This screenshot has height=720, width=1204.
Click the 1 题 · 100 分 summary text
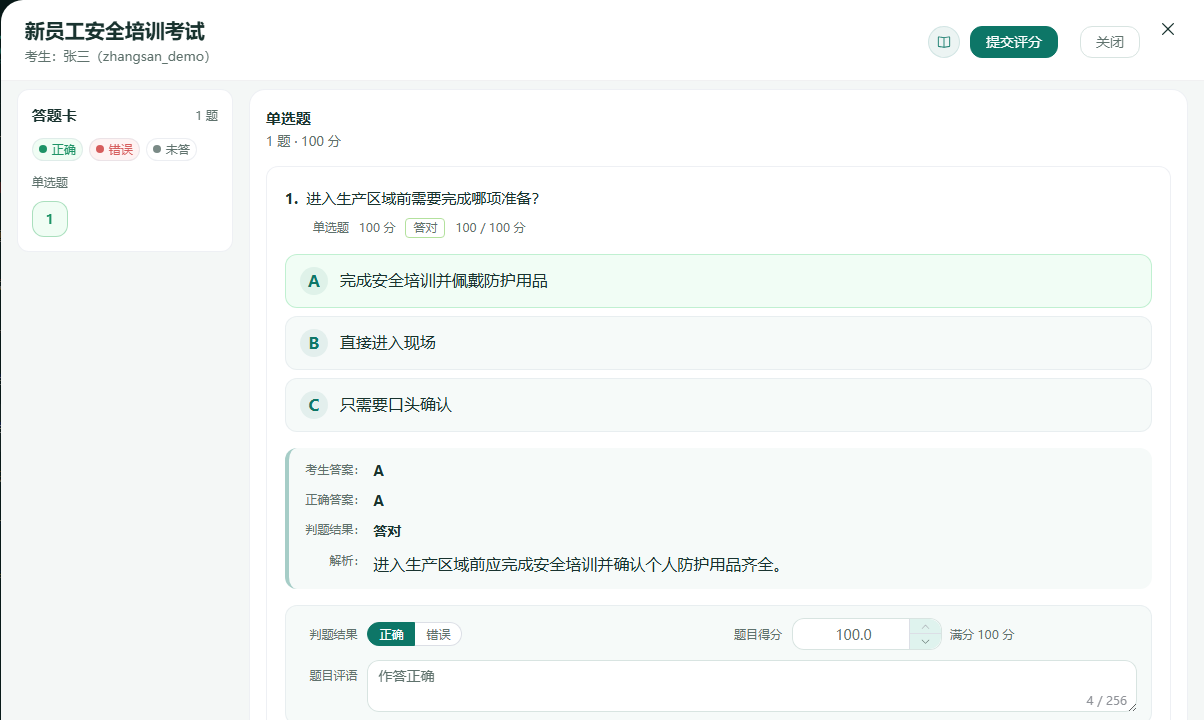coord(303,141)
